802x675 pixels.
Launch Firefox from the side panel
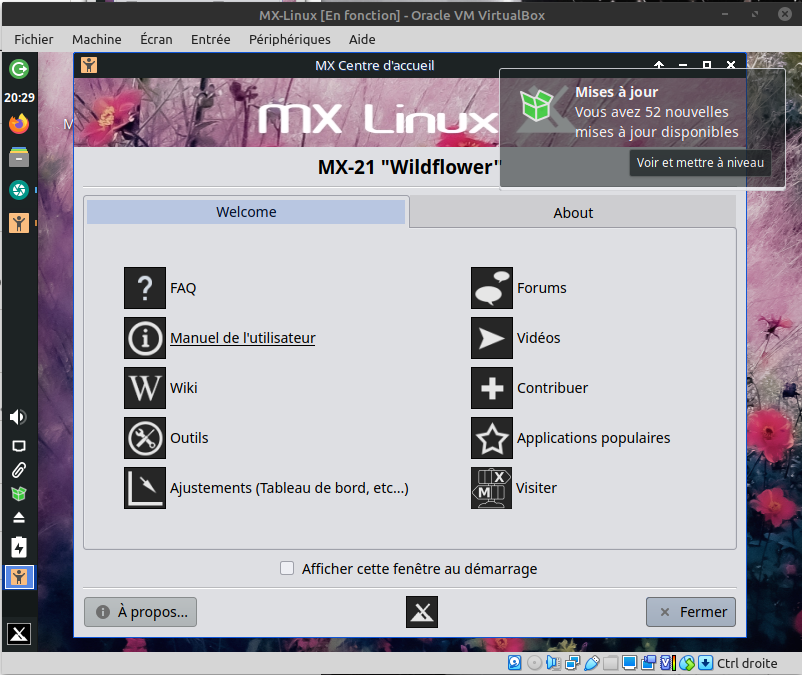click(x=19, y=124)
